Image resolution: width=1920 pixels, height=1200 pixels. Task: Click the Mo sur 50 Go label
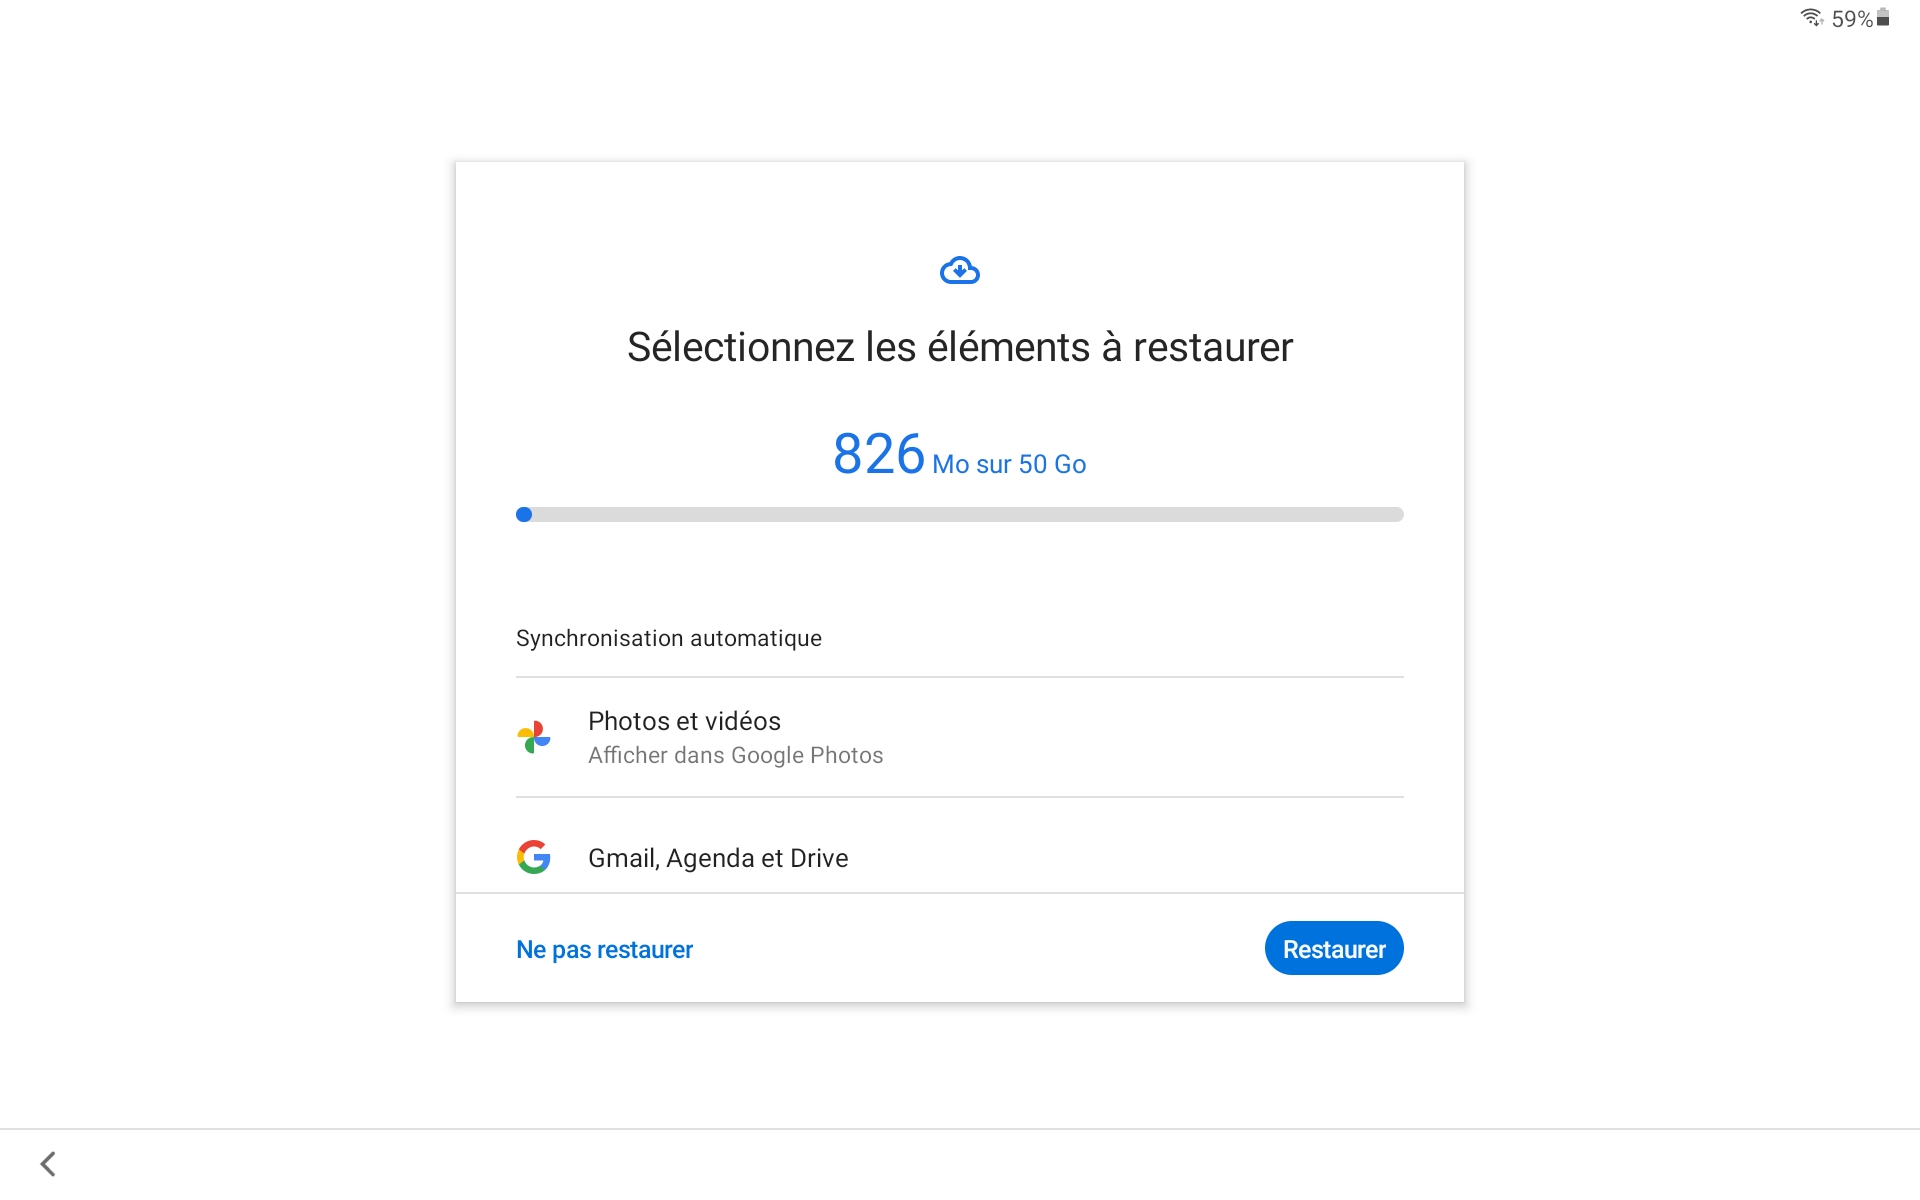1009,464
